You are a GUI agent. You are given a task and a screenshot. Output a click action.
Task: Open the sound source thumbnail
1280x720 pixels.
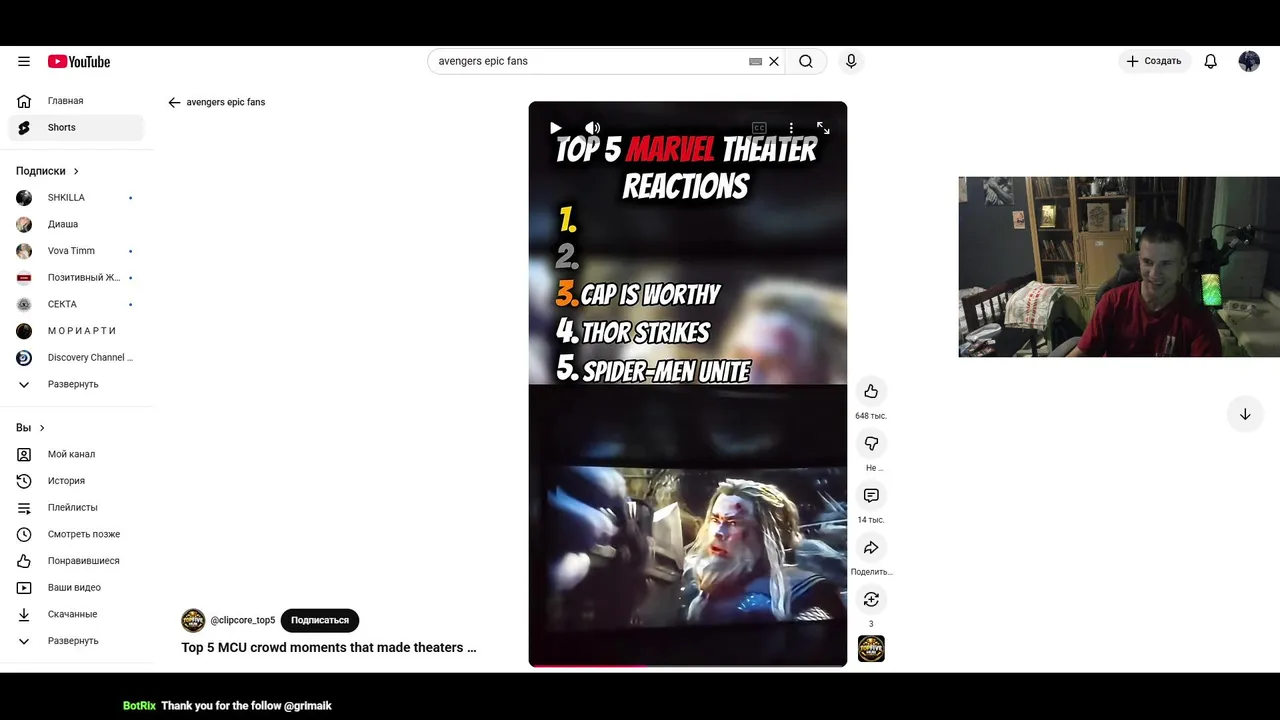pyautogui.click(x=871, y=649)
